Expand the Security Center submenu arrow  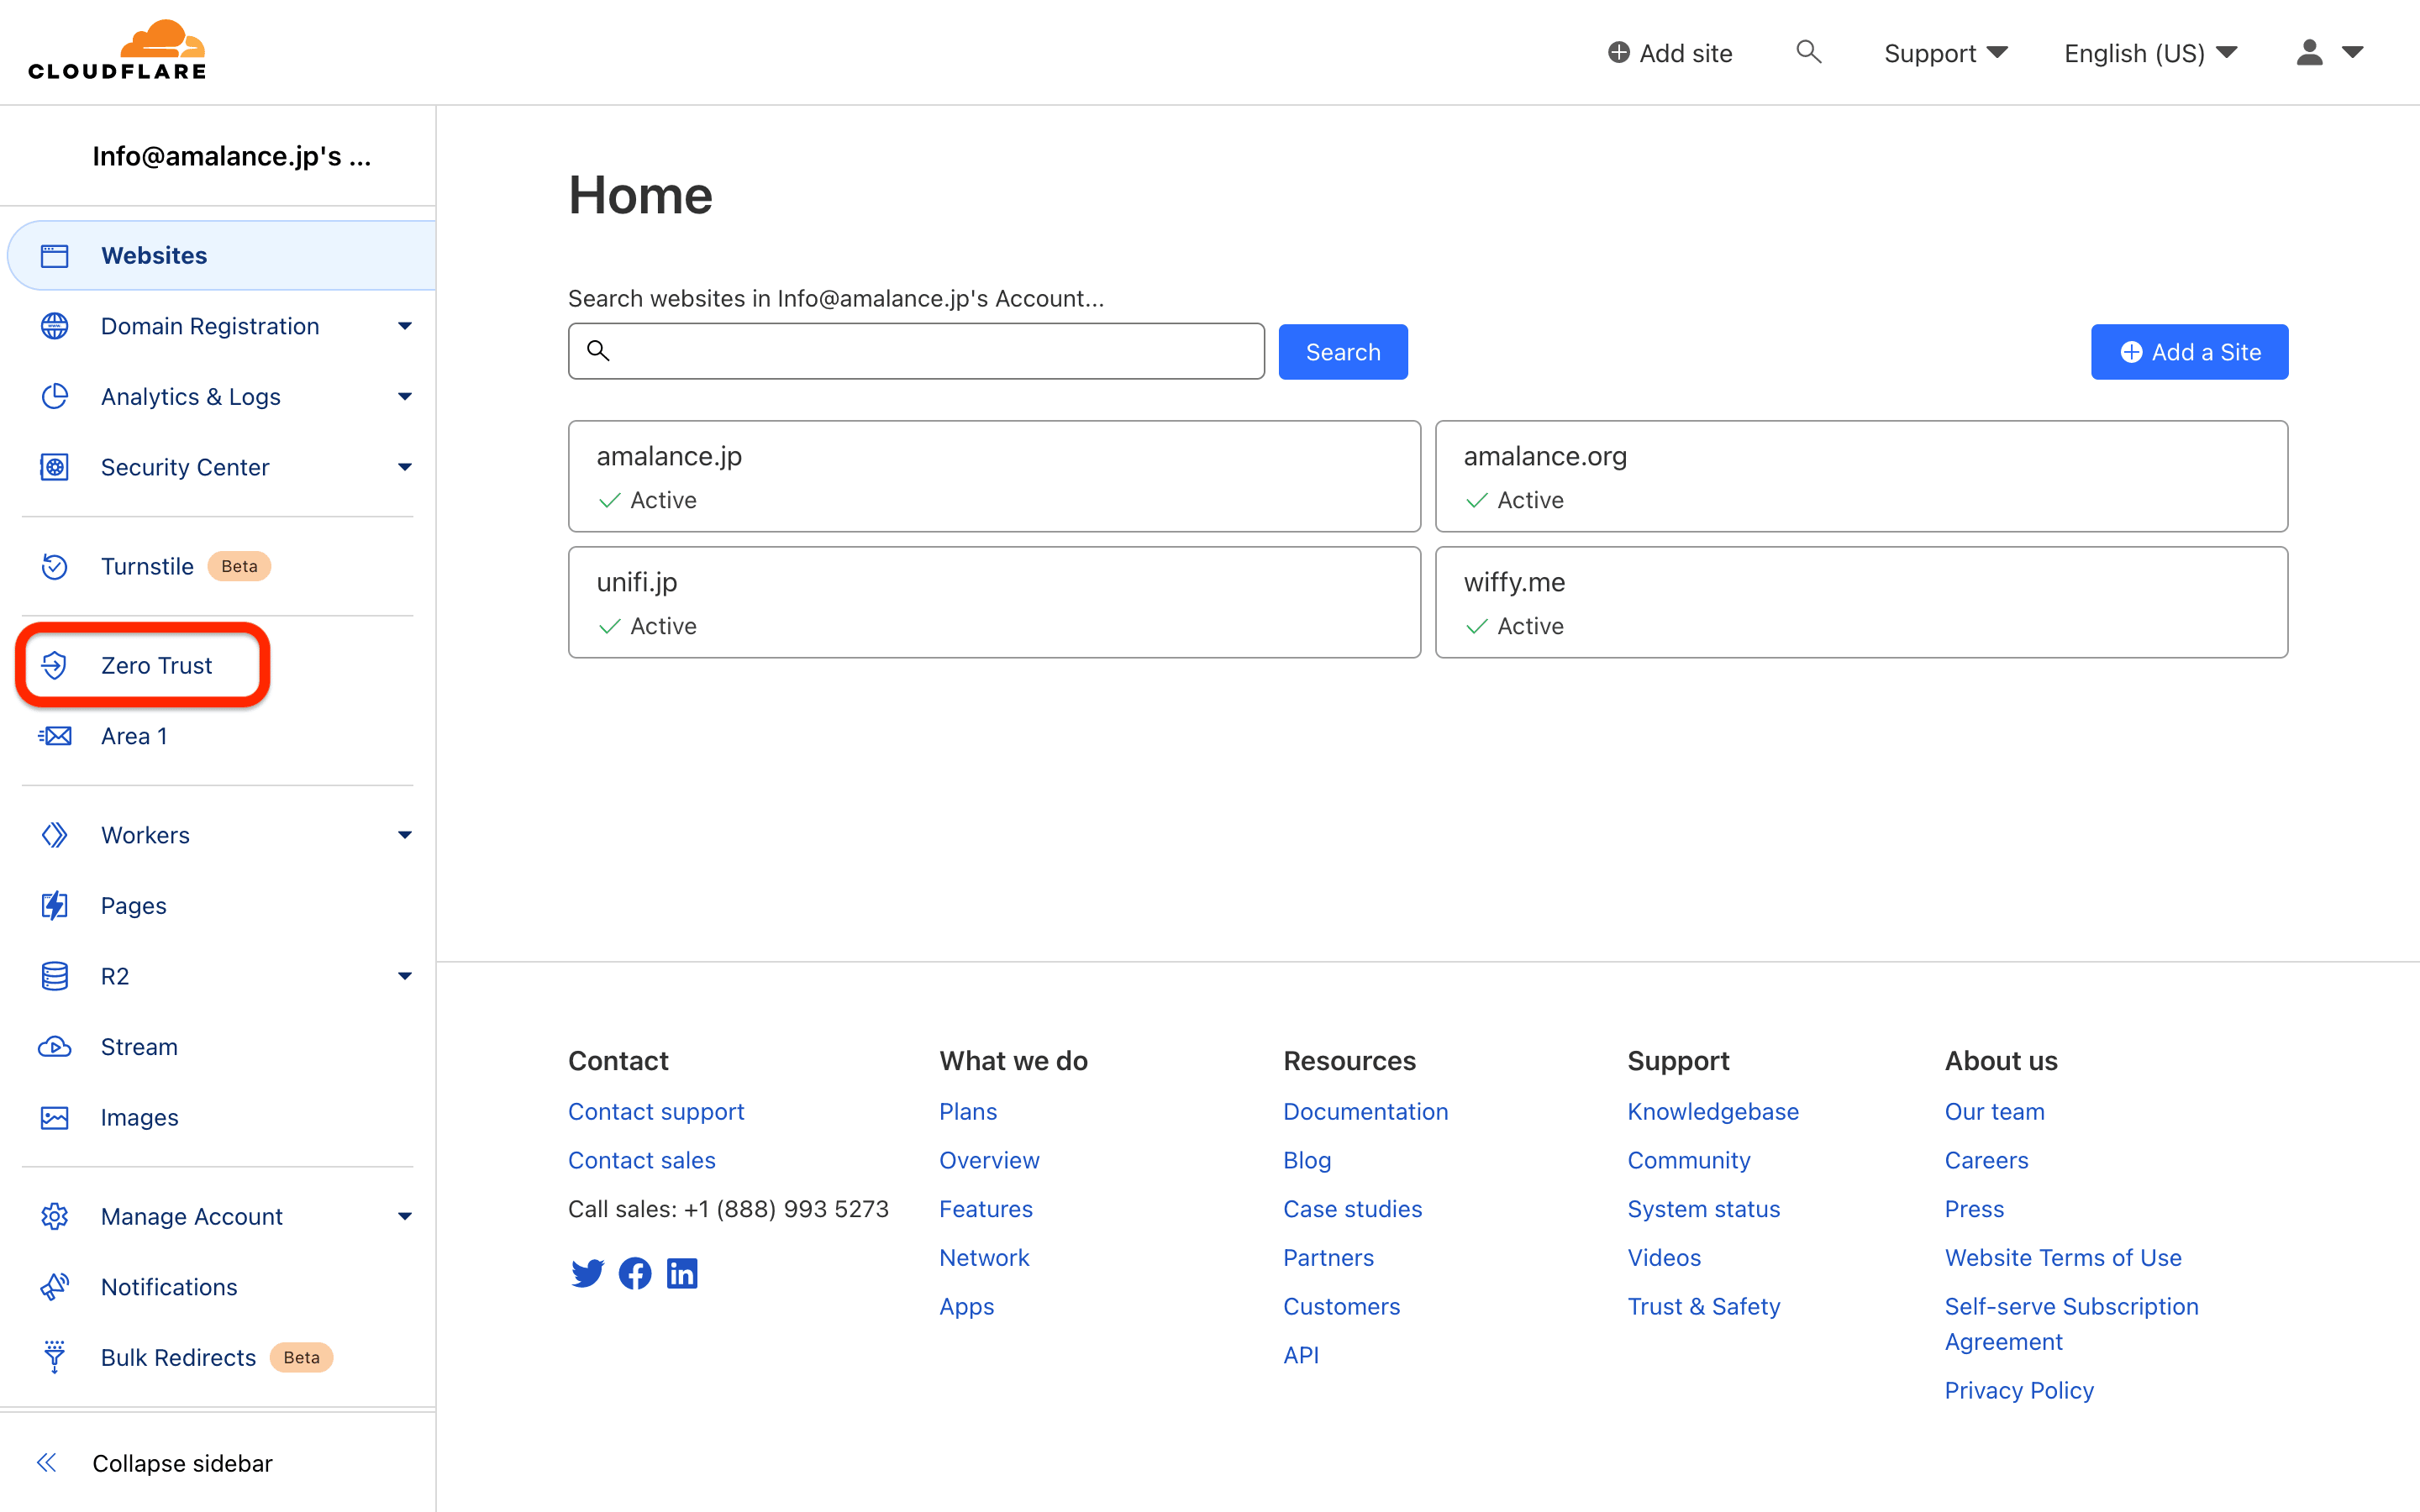point(405,467)
